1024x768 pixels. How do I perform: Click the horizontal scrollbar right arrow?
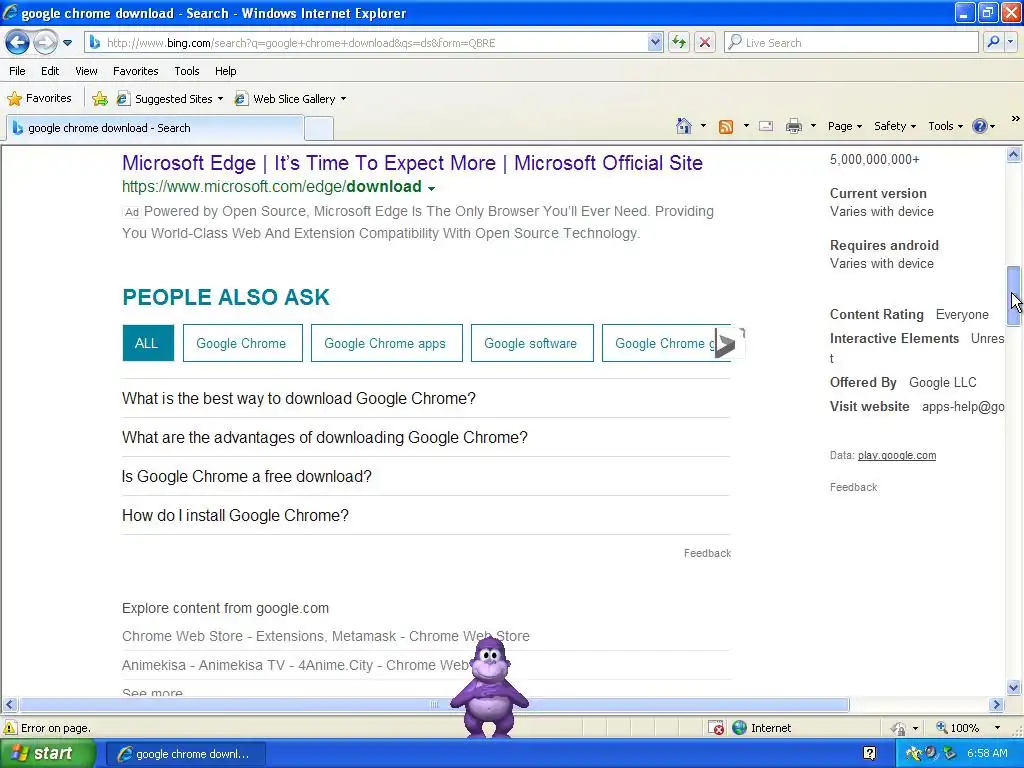point(996,705)
